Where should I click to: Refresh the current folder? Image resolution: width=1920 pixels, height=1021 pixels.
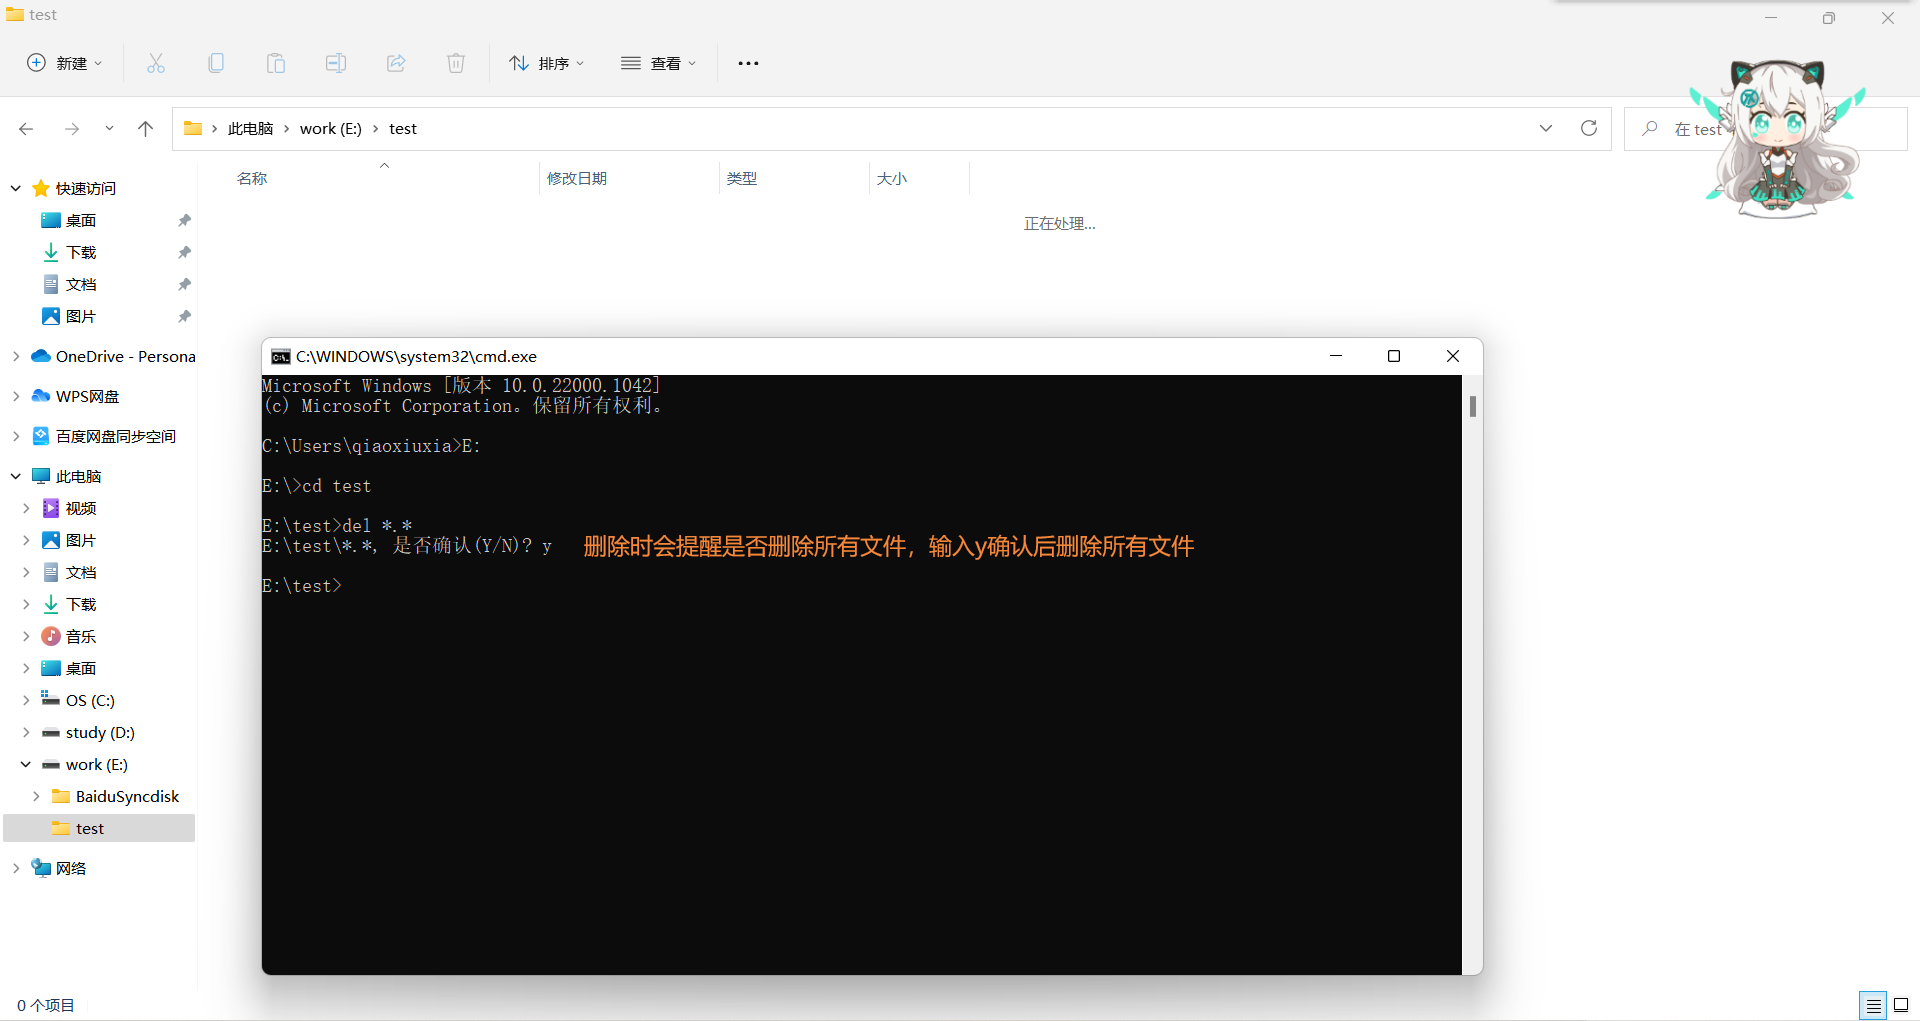[1589, 128]
